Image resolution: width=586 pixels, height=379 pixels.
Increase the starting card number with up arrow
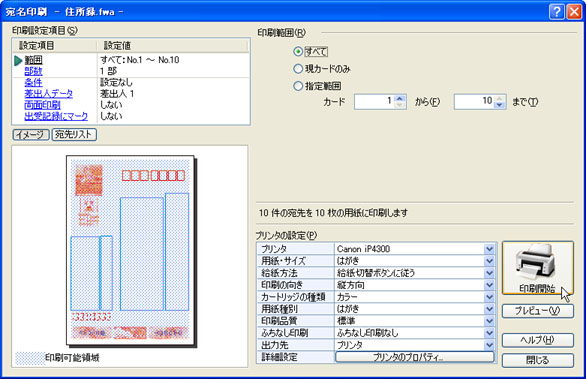tap(400, 98)
